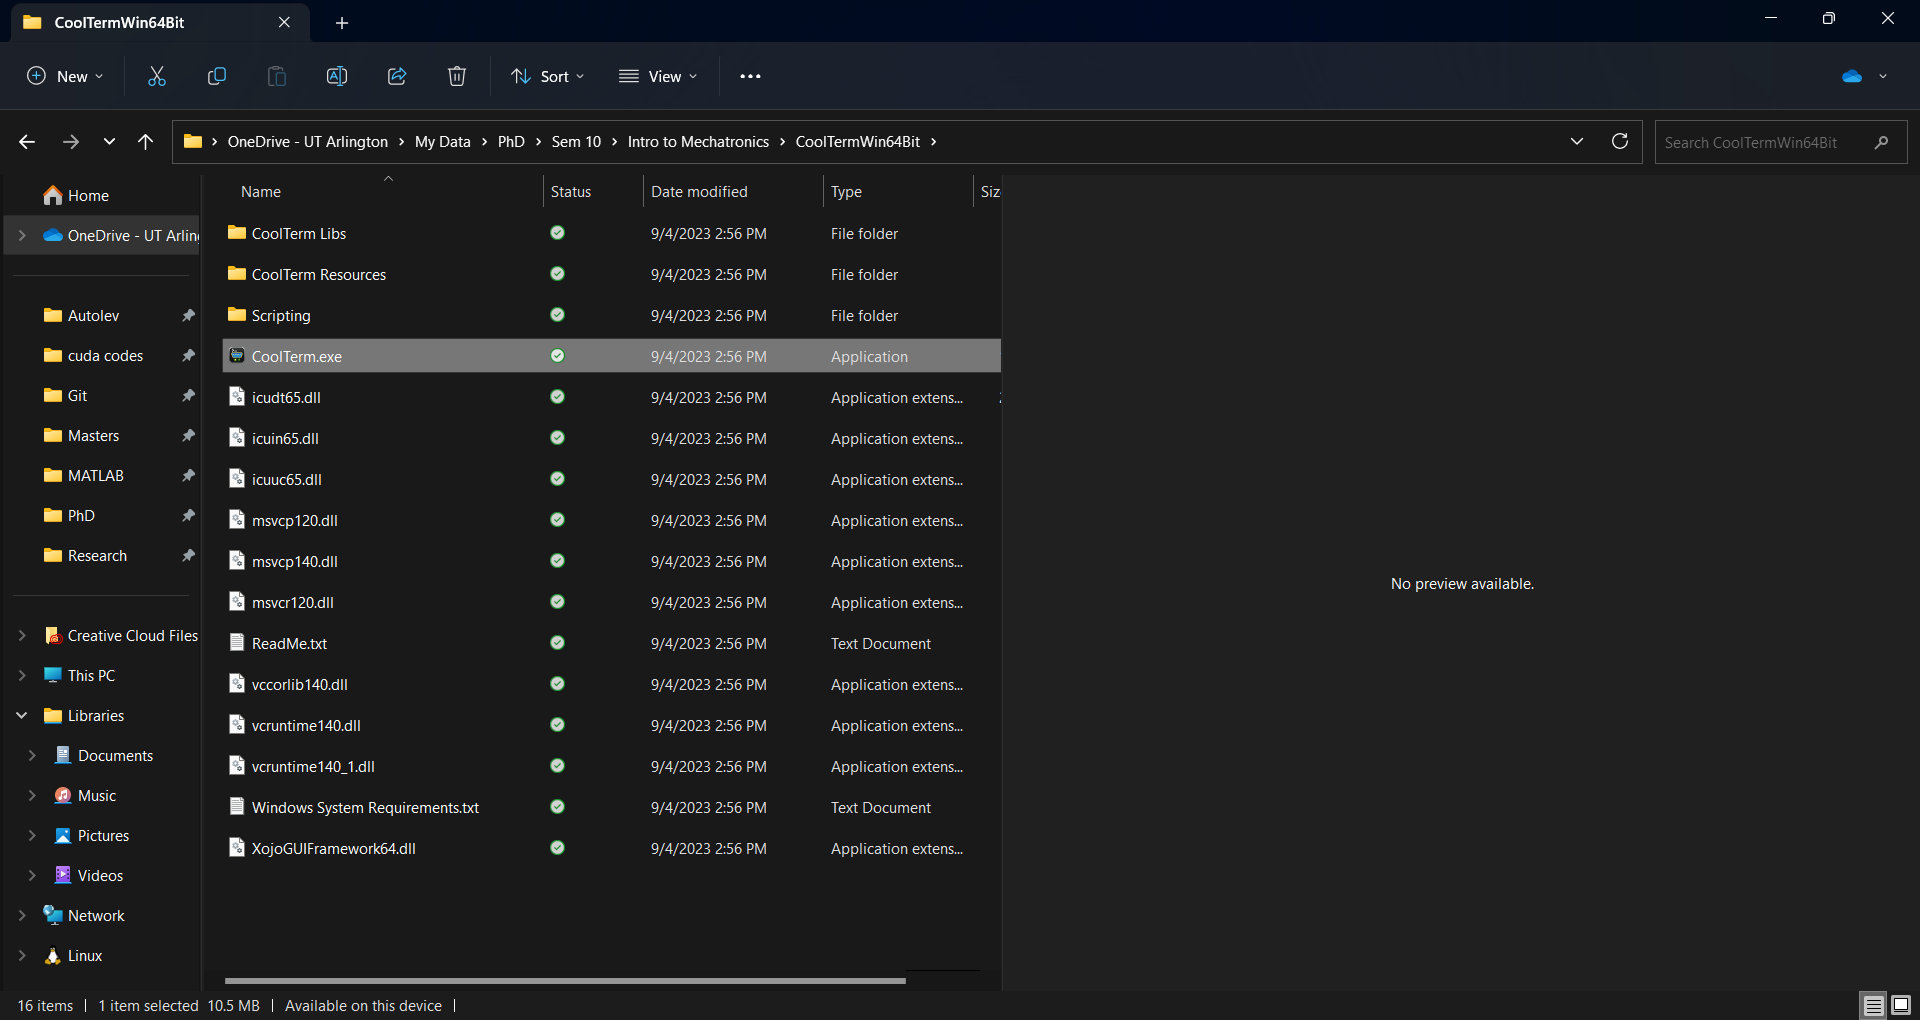1920x1020 pixels.
Task: Click the Rename icon in toolbar
Action: 337,76
